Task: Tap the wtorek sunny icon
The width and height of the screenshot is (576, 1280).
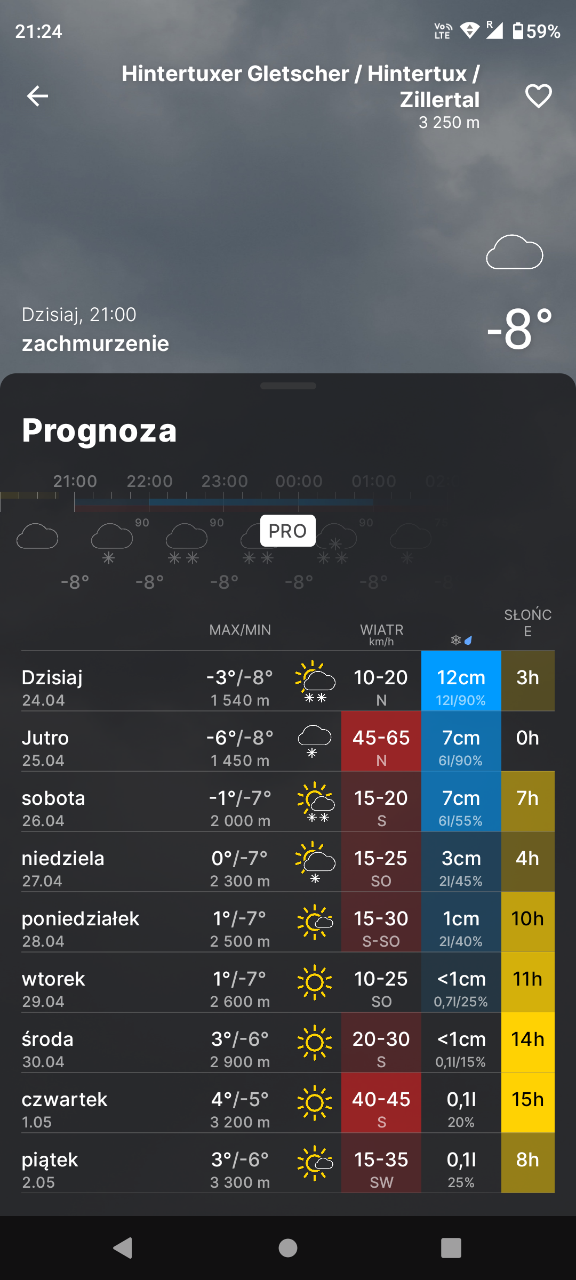Action: [314, 982]
